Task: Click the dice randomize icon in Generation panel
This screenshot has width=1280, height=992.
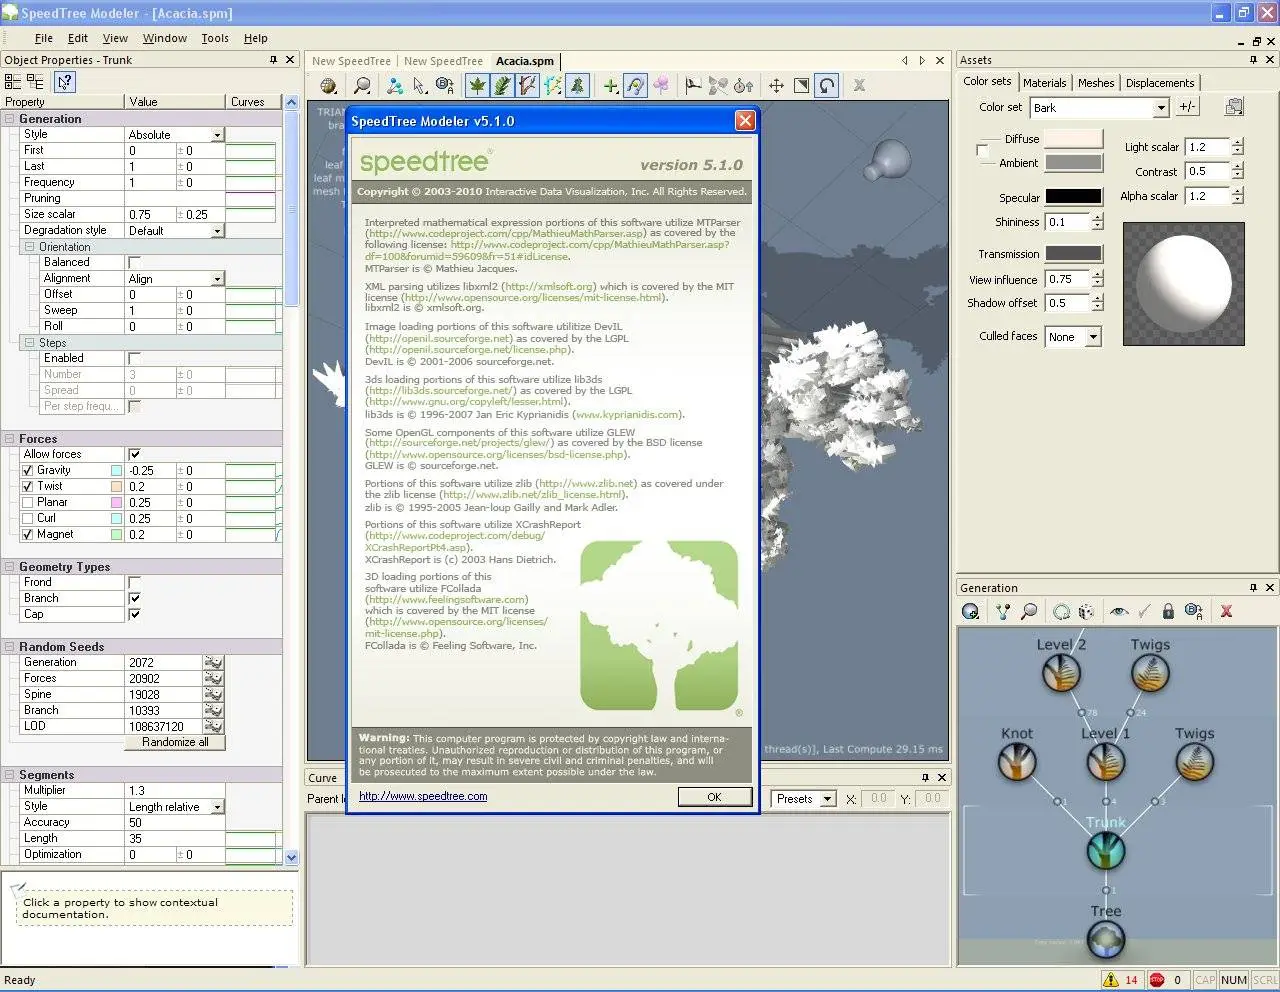Action: pos(1086,611)
